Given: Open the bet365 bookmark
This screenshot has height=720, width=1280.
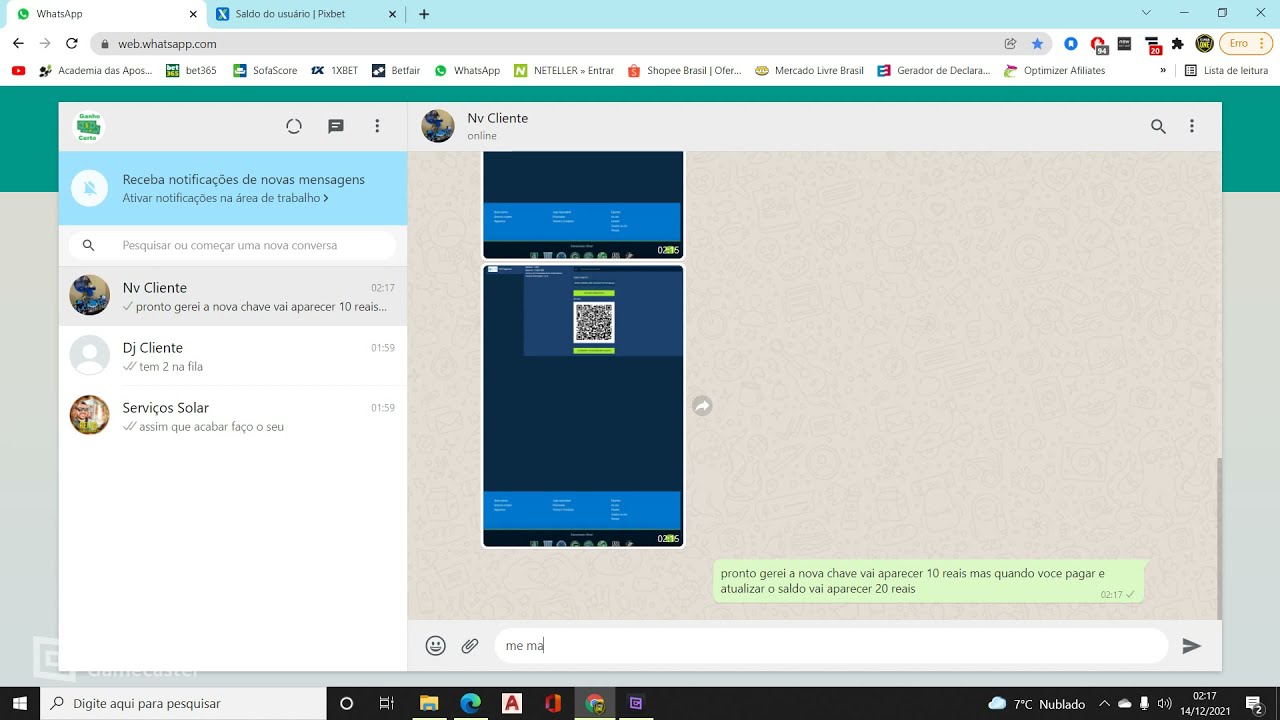Looking at the screenshot, I should 191,71.
